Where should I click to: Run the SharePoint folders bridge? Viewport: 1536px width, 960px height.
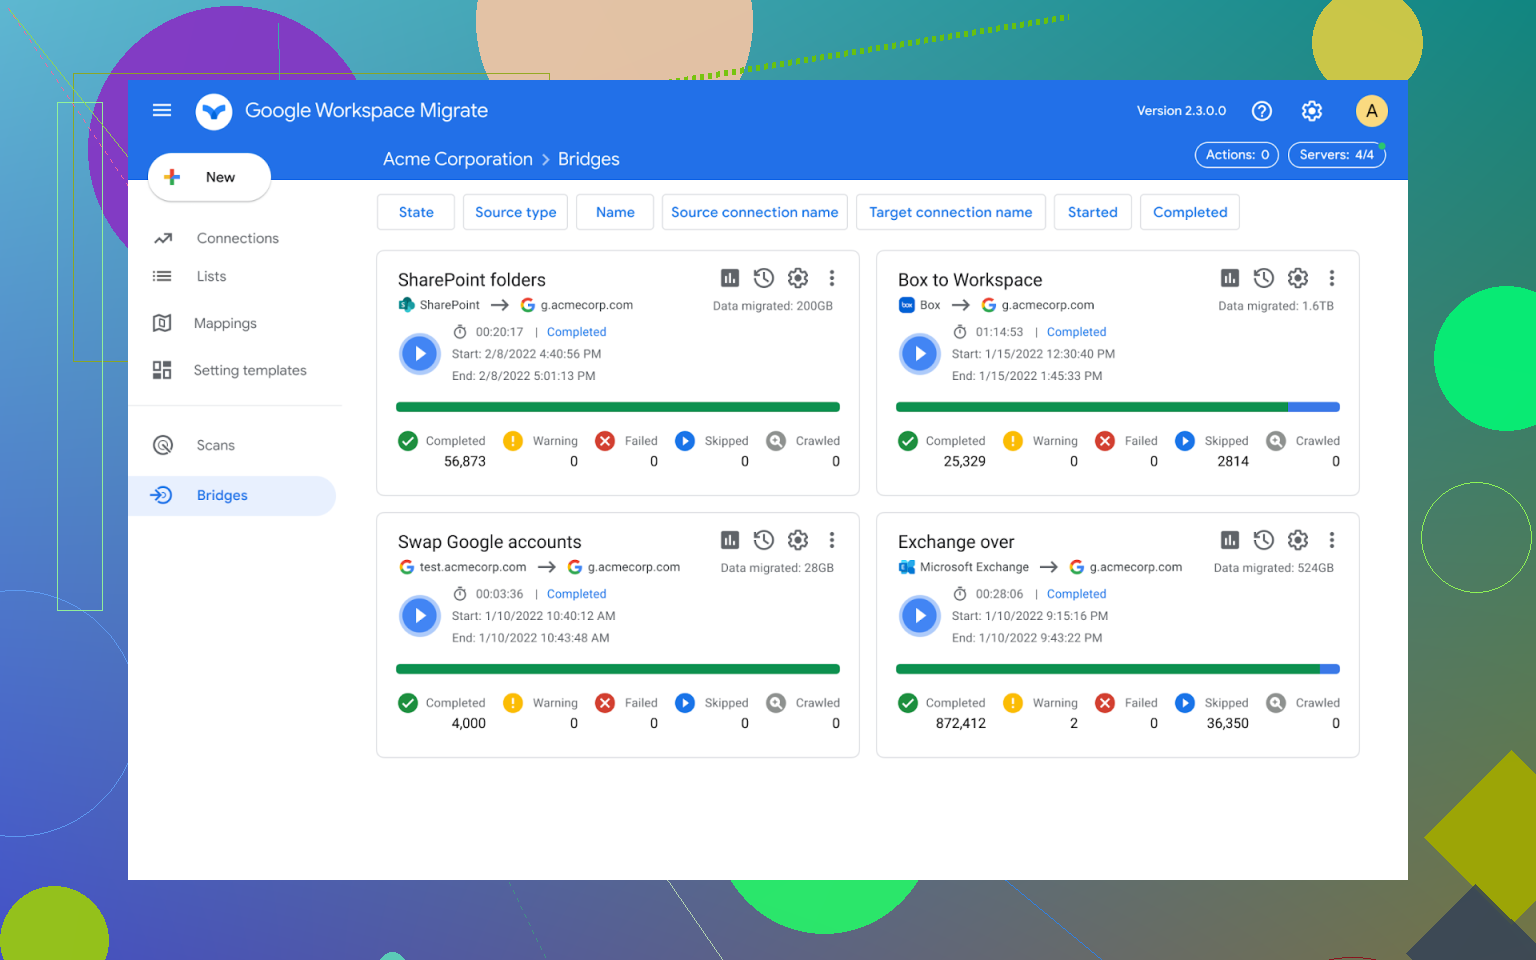tap(420, 354)
